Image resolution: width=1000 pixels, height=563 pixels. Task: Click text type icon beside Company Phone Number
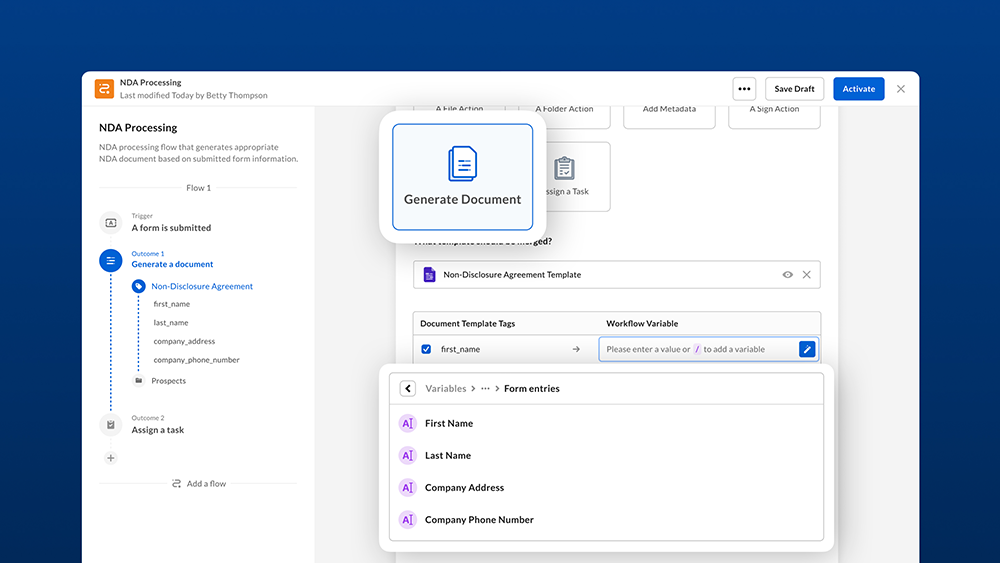pyautogui.click(x=408, y=520)
